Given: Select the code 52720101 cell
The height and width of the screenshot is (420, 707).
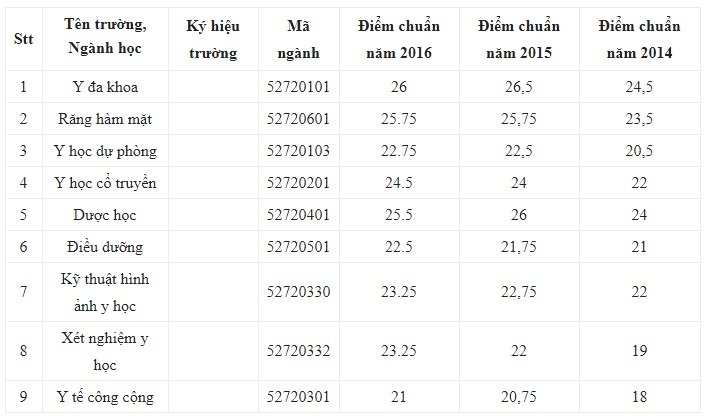Looking at the screenshot, I should click(x=298, y=87).
